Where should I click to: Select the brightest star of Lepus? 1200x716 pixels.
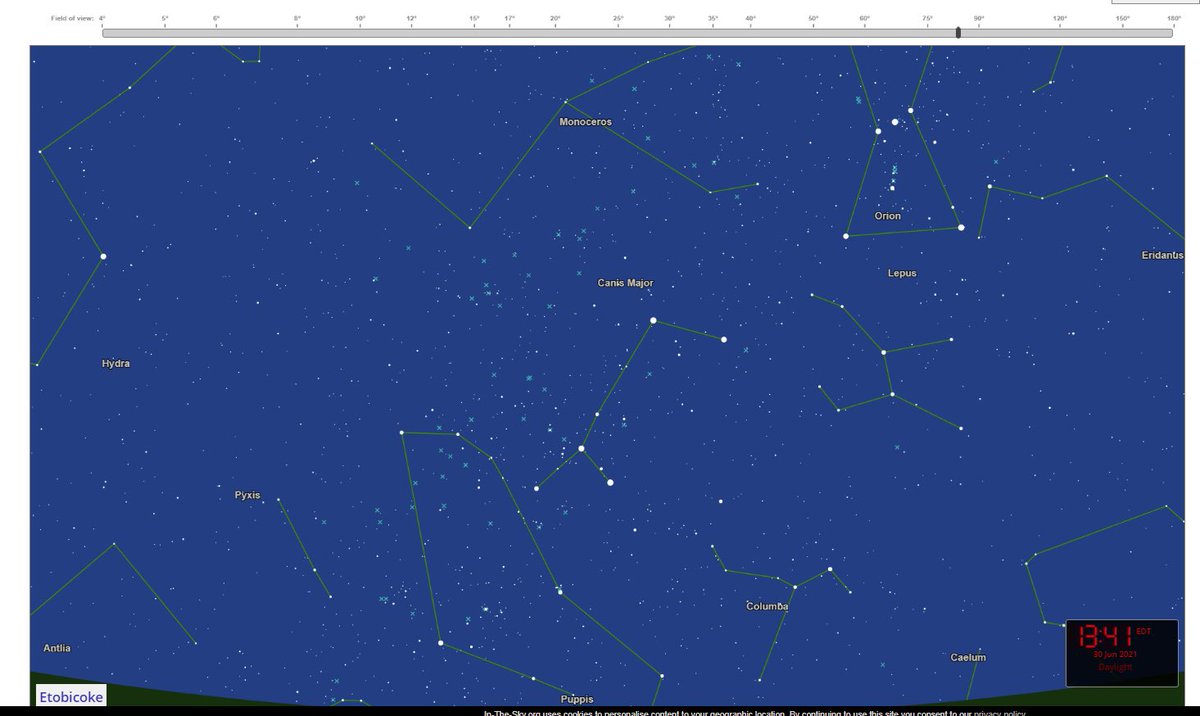[883, 351]
